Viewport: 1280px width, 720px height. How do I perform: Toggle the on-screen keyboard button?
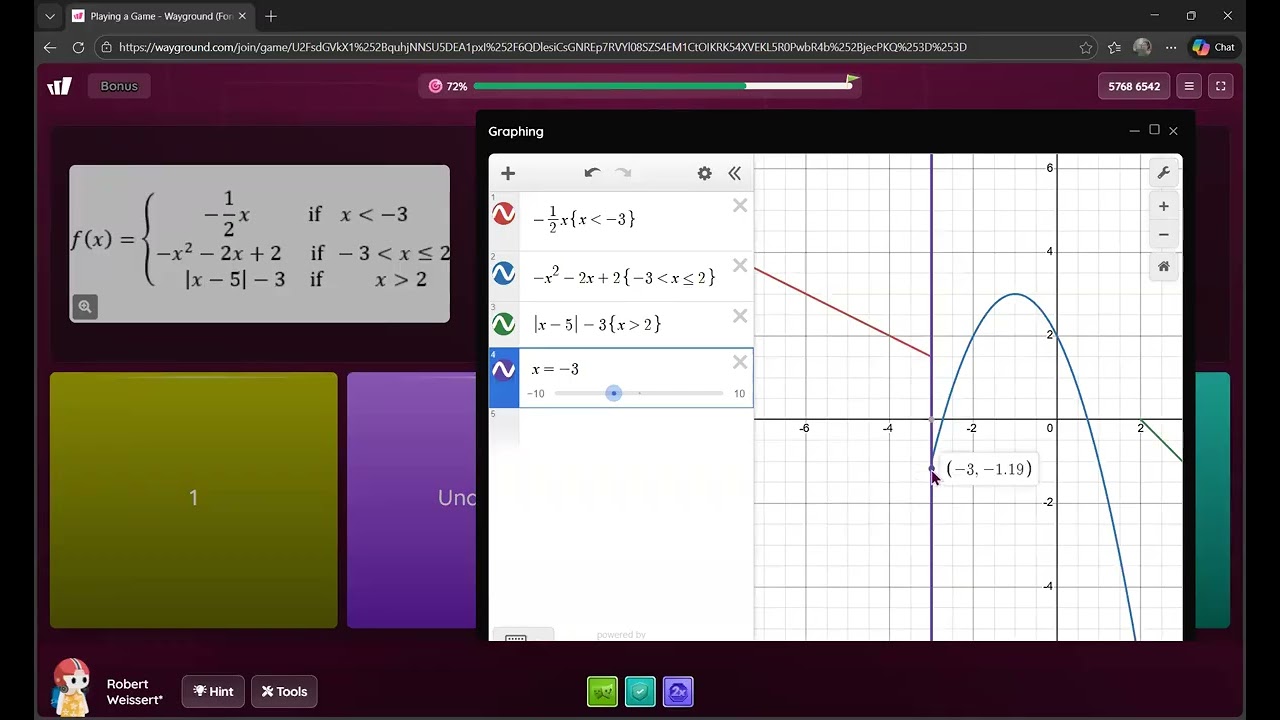coord(516,636)
